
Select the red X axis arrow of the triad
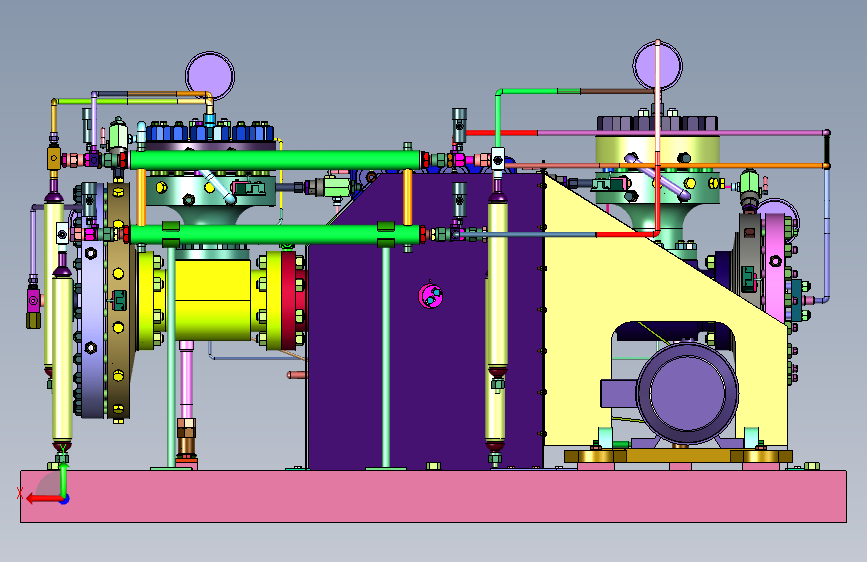(x=44, y=499)
